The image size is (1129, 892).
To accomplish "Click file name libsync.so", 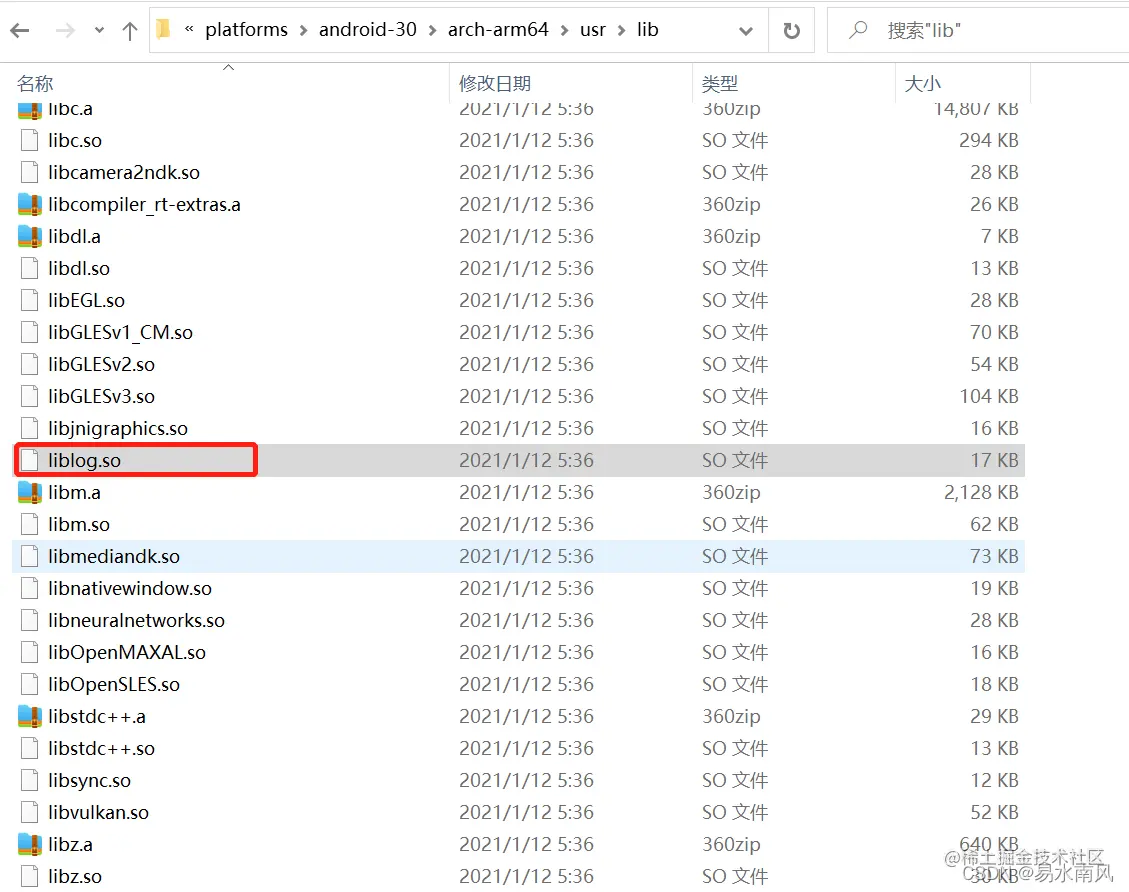I will click(x=89, y=780).
